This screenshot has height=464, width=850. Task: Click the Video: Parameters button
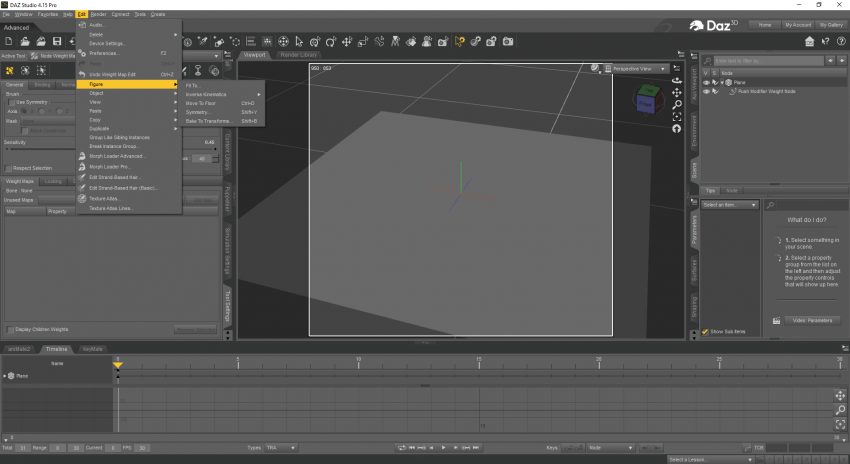click(812, 320)
